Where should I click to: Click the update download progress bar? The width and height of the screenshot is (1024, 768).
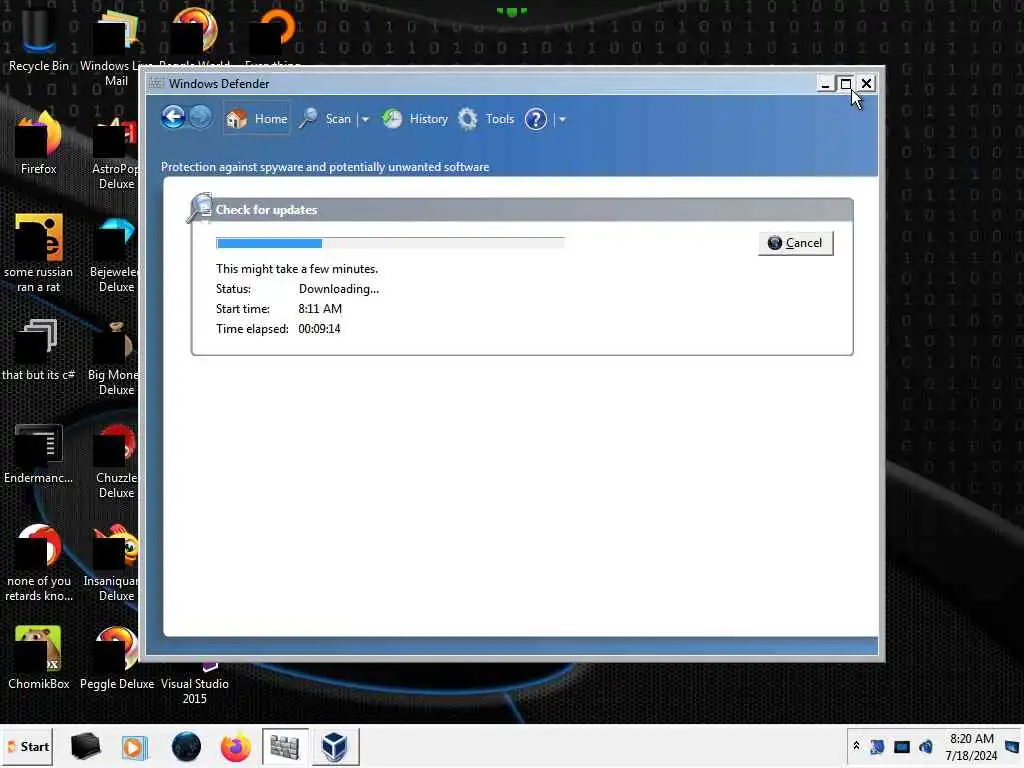pos(390,243)
